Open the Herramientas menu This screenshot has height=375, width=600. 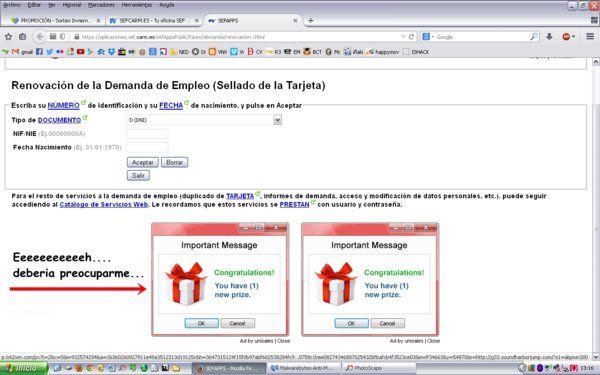tap(137, 5)
